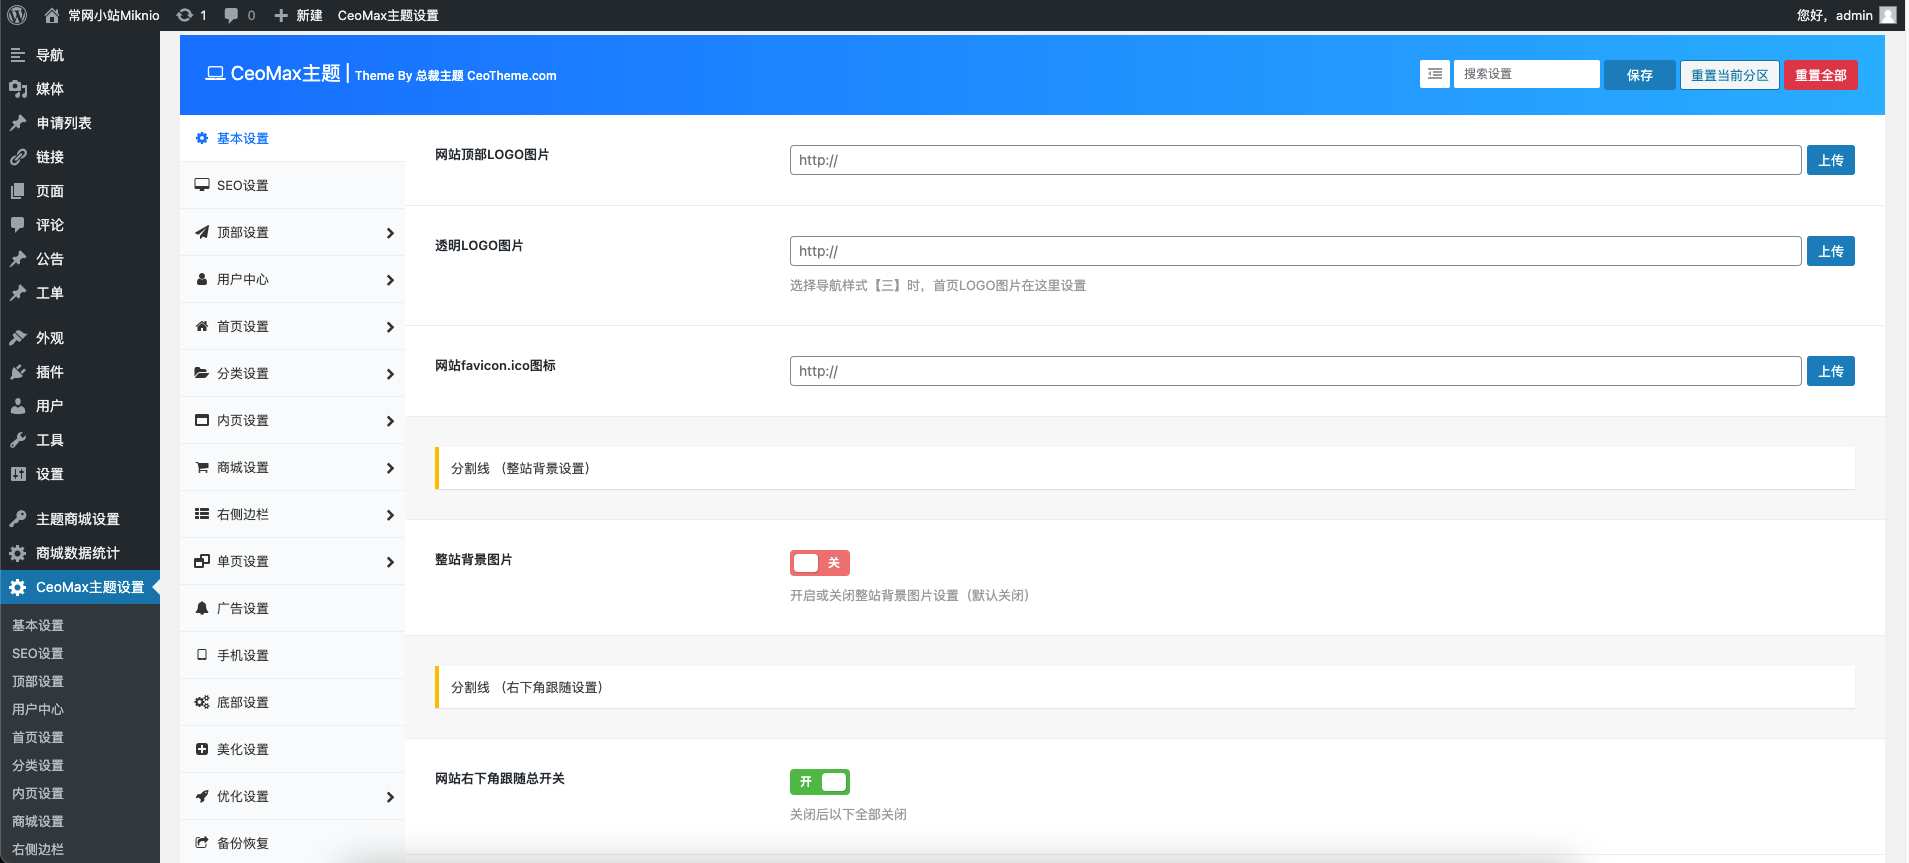Click the 页面 icon in sidebar
The image size is (1909, 863).
(x=18, y=191)
